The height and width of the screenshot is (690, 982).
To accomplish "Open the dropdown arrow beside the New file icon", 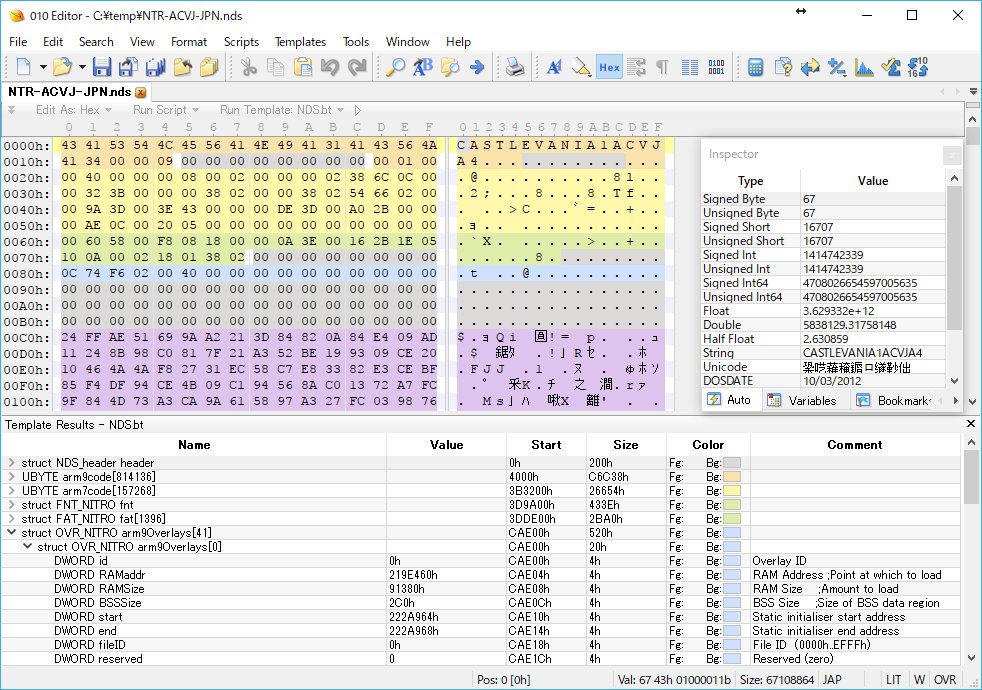I will click(43, 67).
